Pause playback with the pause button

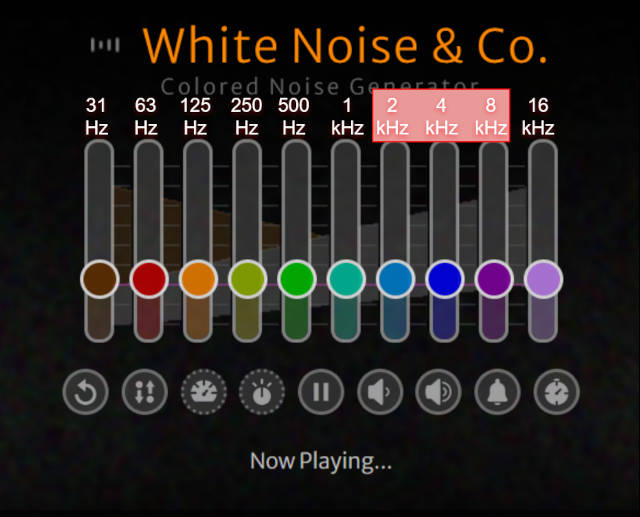pyautogui.click(x=321, y=392)
